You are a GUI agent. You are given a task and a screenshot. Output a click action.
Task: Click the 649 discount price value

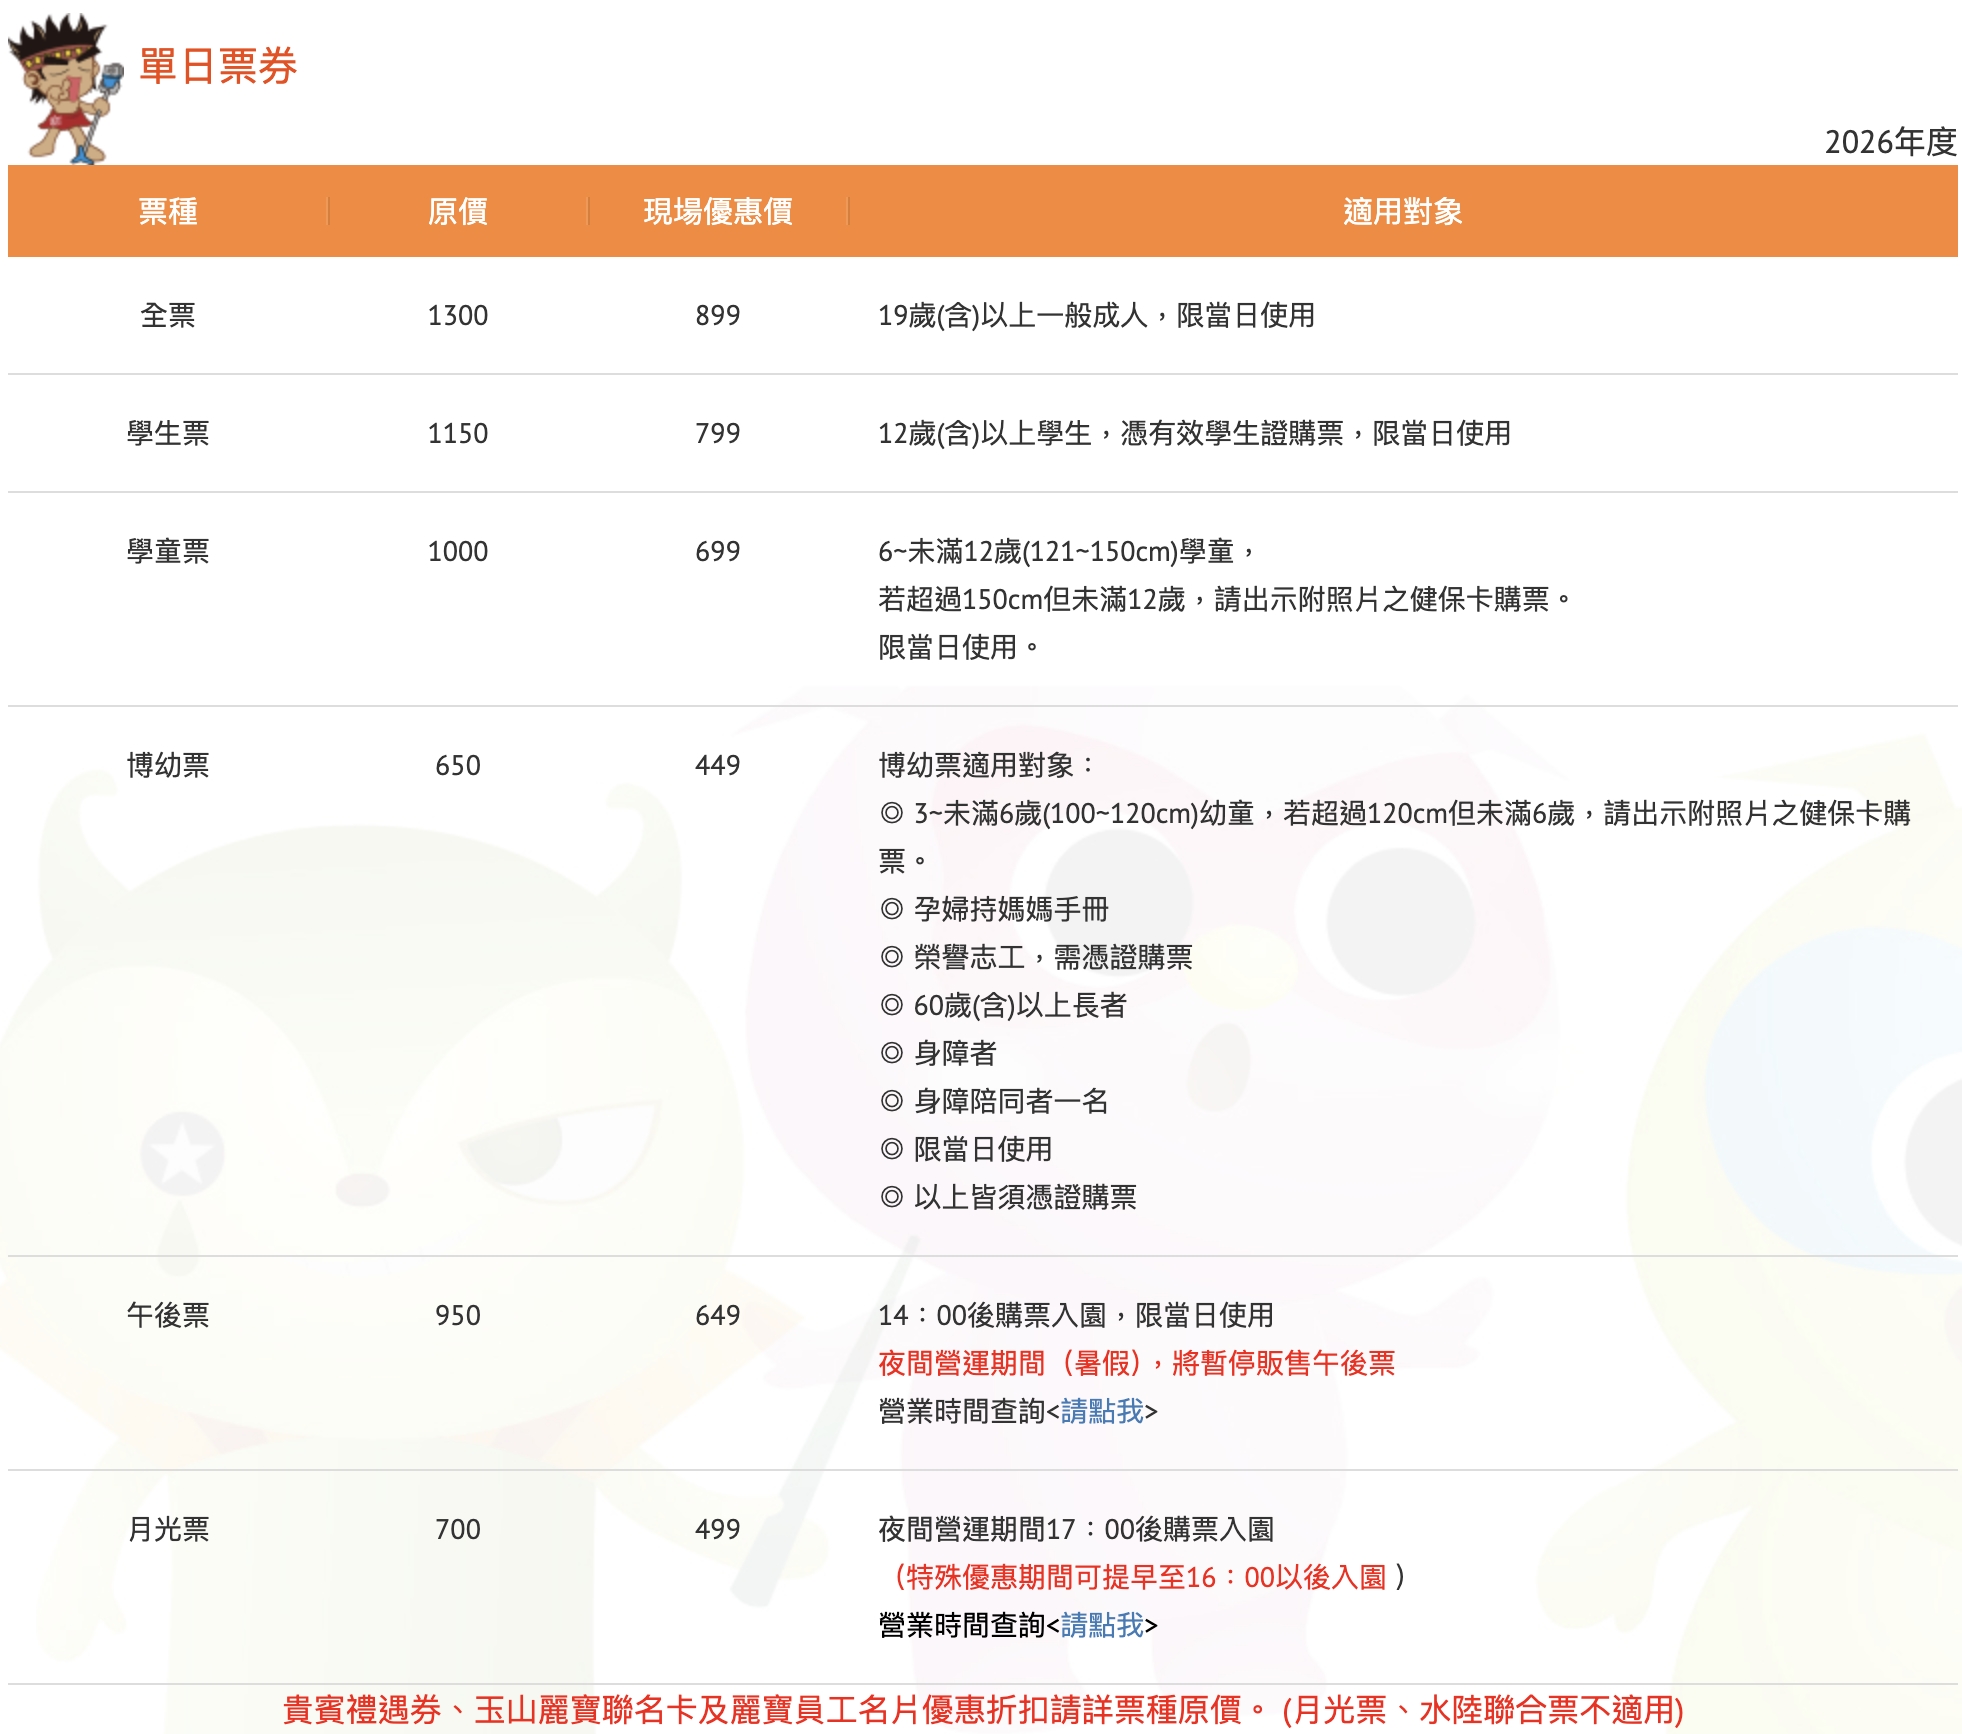(718, 1315)
